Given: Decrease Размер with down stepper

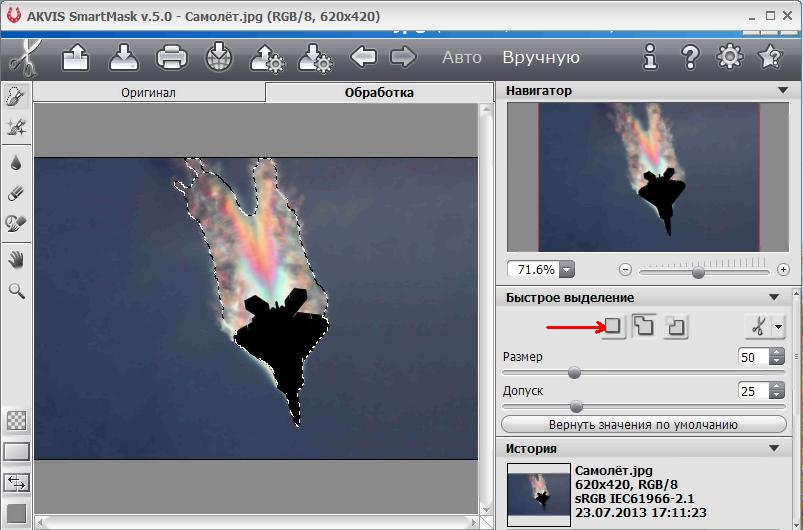Looking at the screenshot, I should (777, 361).
